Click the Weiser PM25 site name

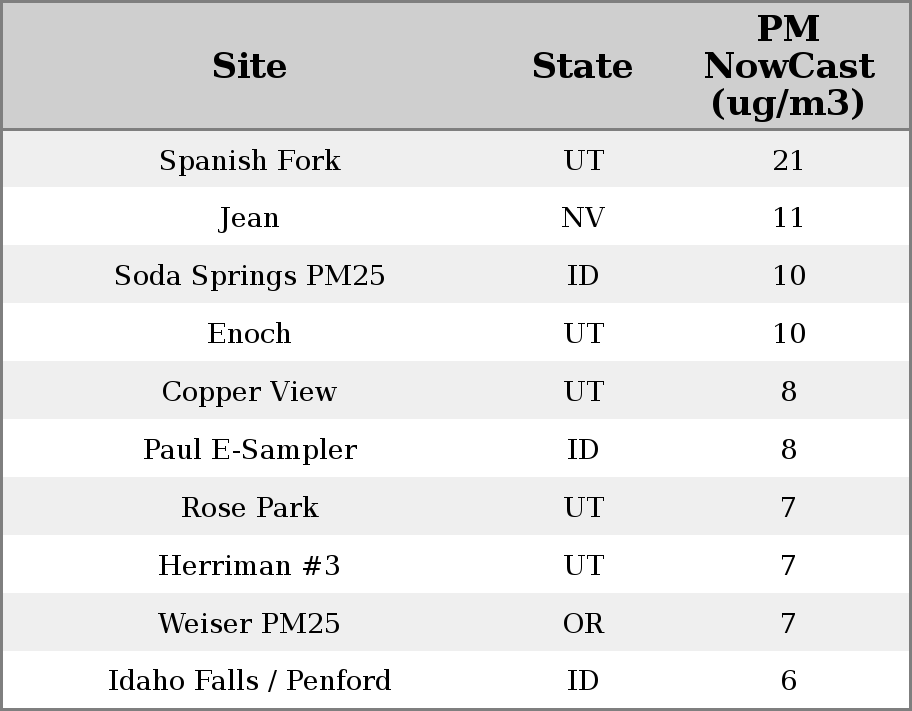click(250, 624)
